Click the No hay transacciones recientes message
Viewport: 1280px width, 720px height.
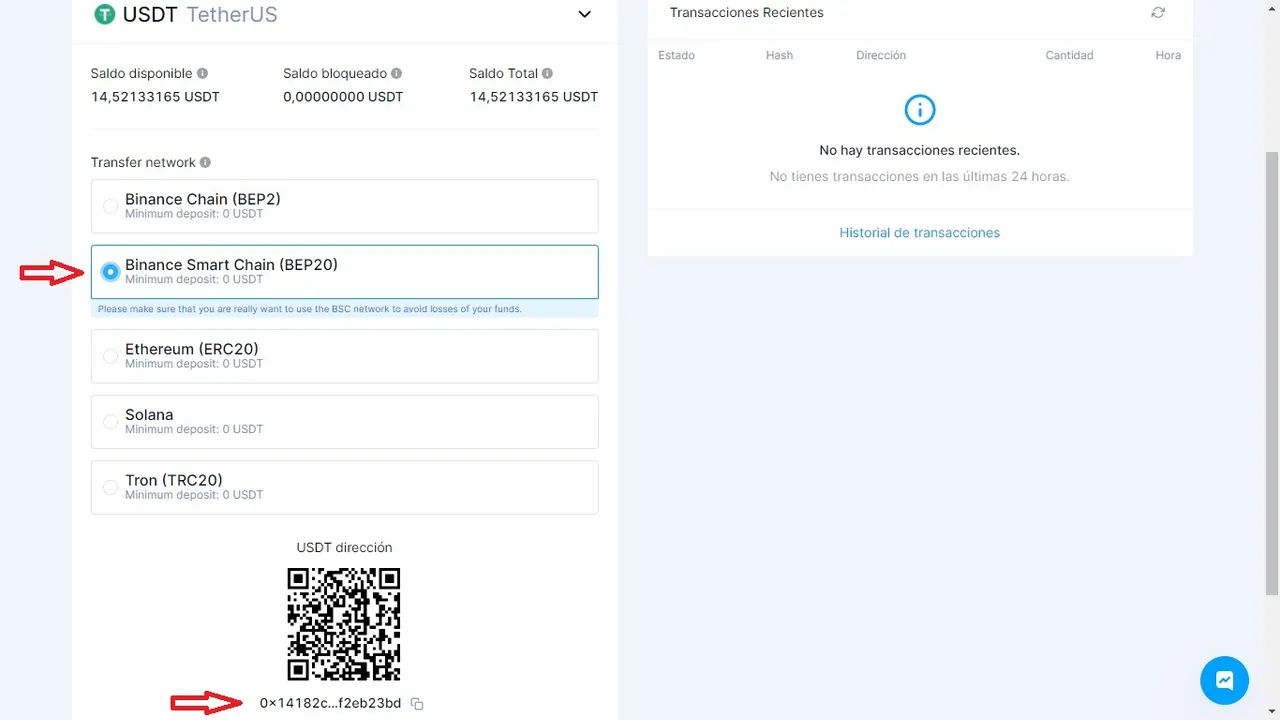point(919,151)
